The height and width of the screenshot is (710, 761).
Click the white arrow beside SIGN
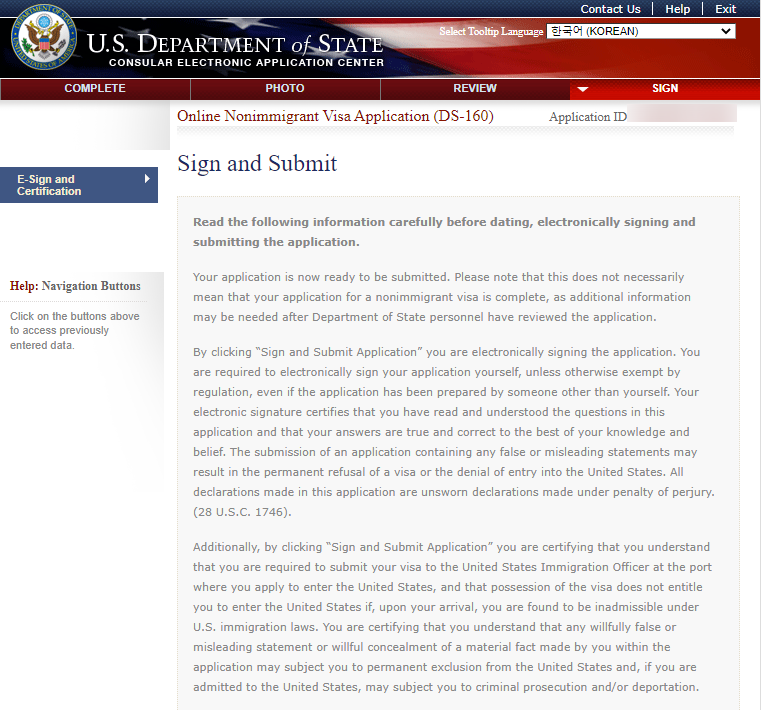(583, 89)
